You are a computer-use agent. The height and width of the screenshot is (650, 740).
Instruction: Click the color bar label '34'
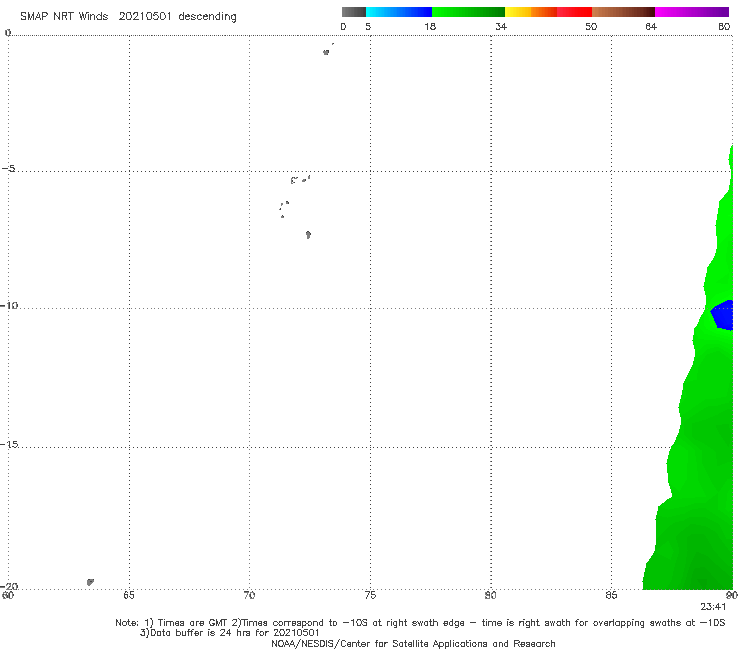[x=501, y=26]
